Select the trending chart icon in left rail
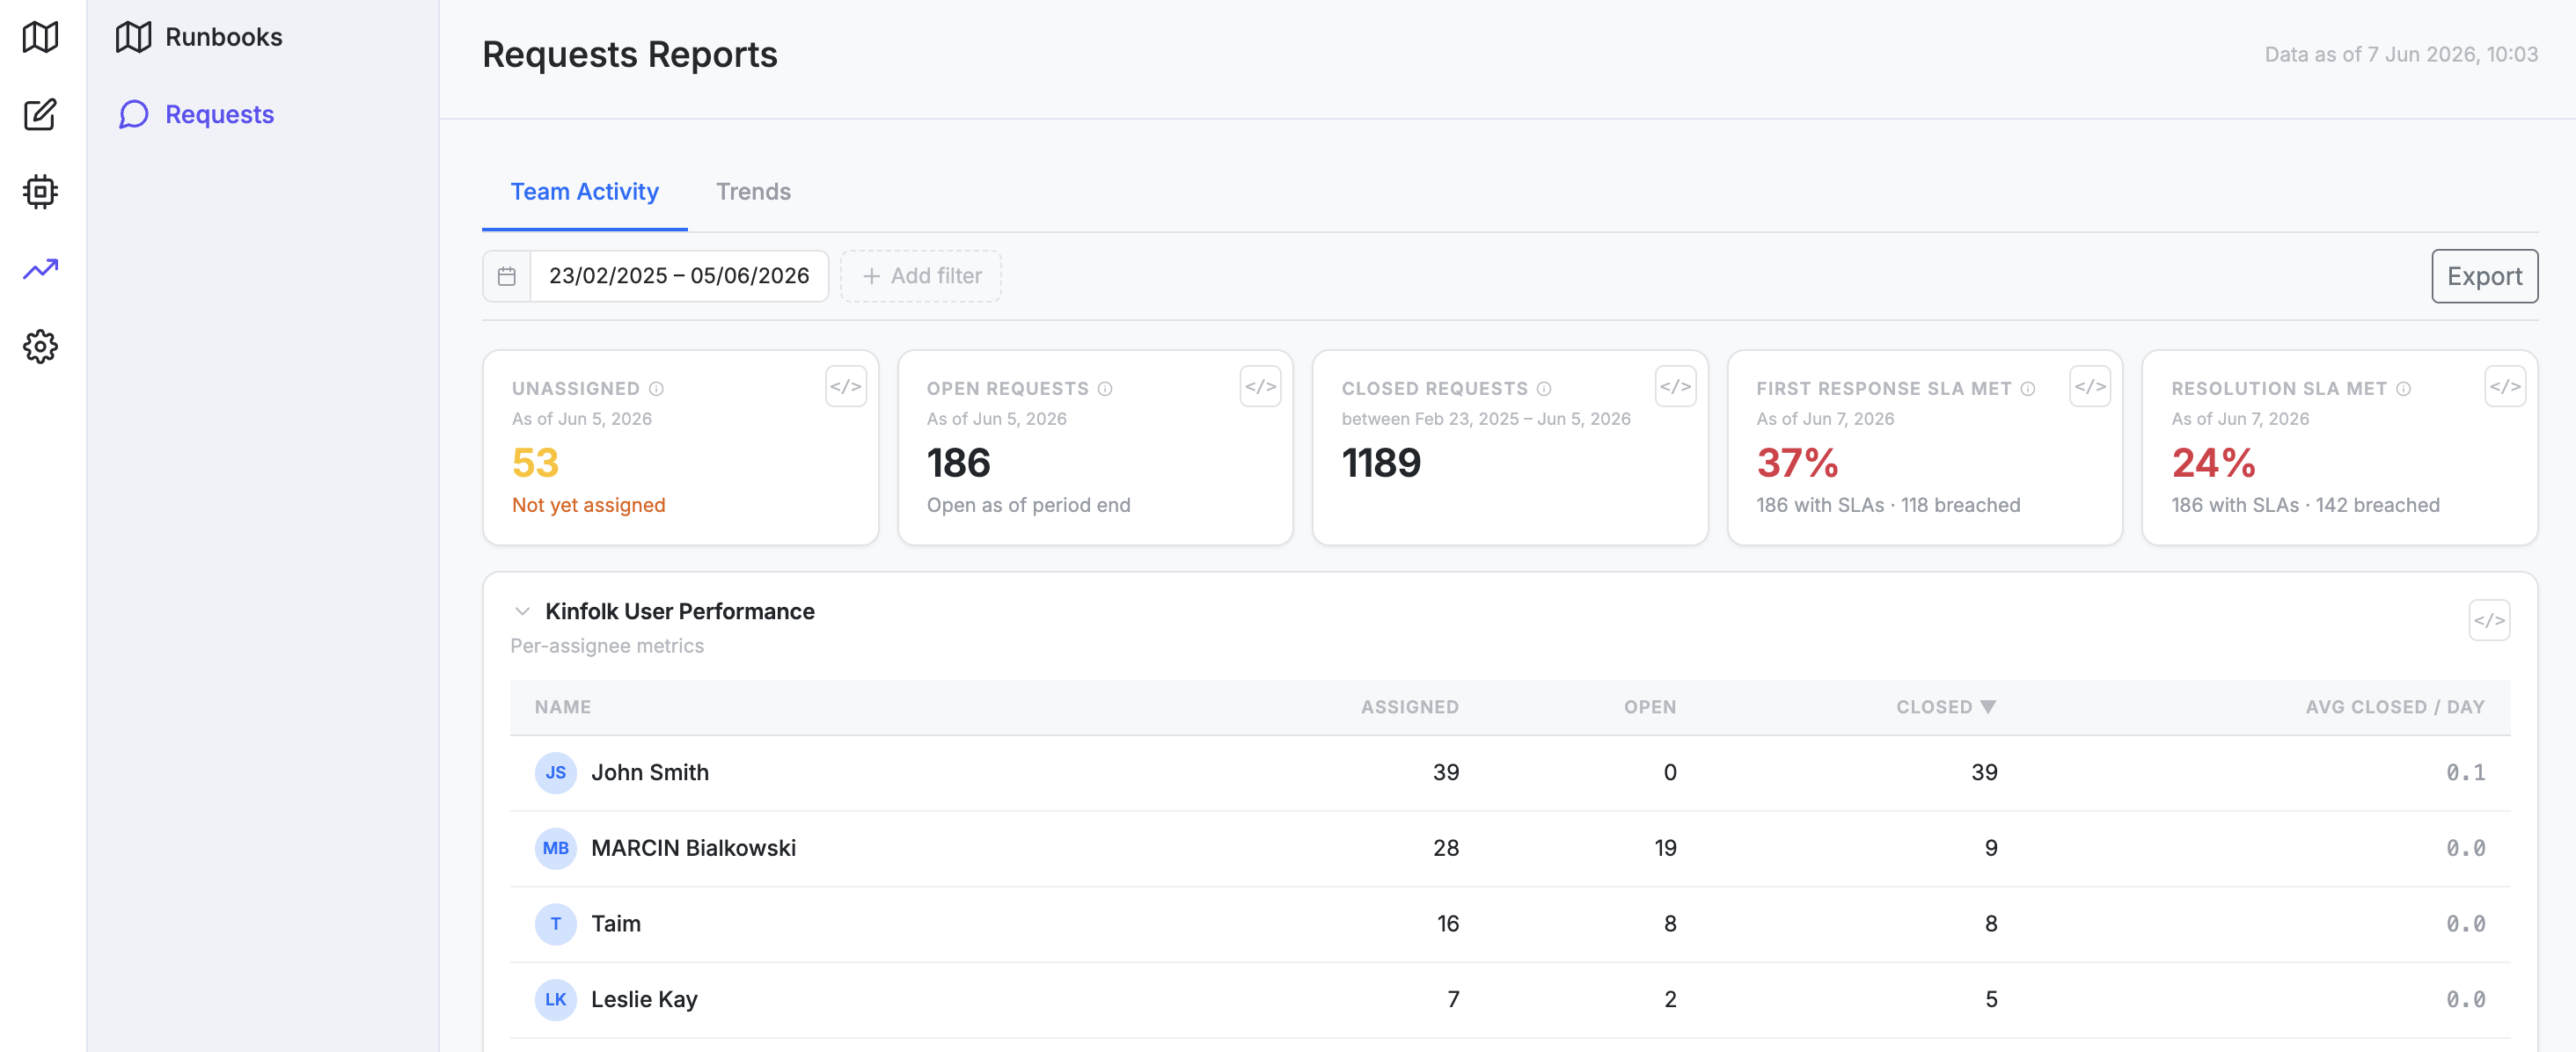This screenshot has width=2576, height=1052. (40, 269)
